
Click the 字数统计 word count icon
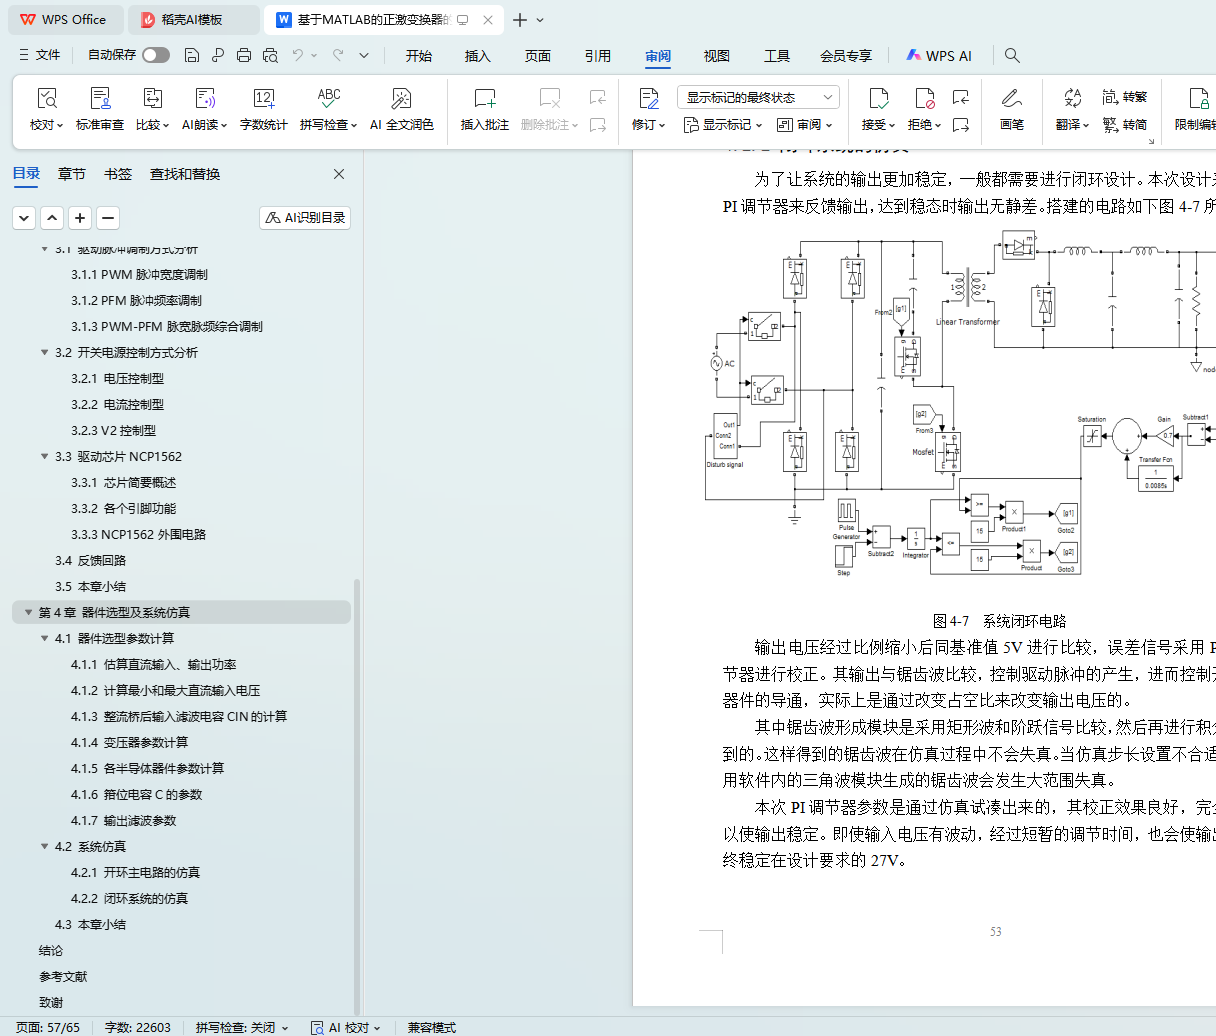click(263, 99)
